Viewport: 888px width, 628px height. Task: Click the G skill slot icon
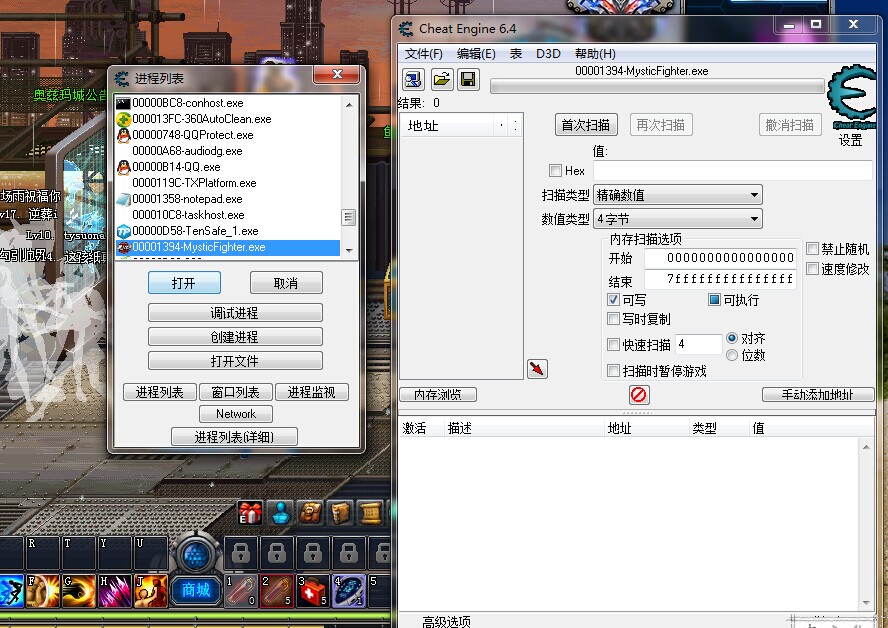tap(79, 591)
